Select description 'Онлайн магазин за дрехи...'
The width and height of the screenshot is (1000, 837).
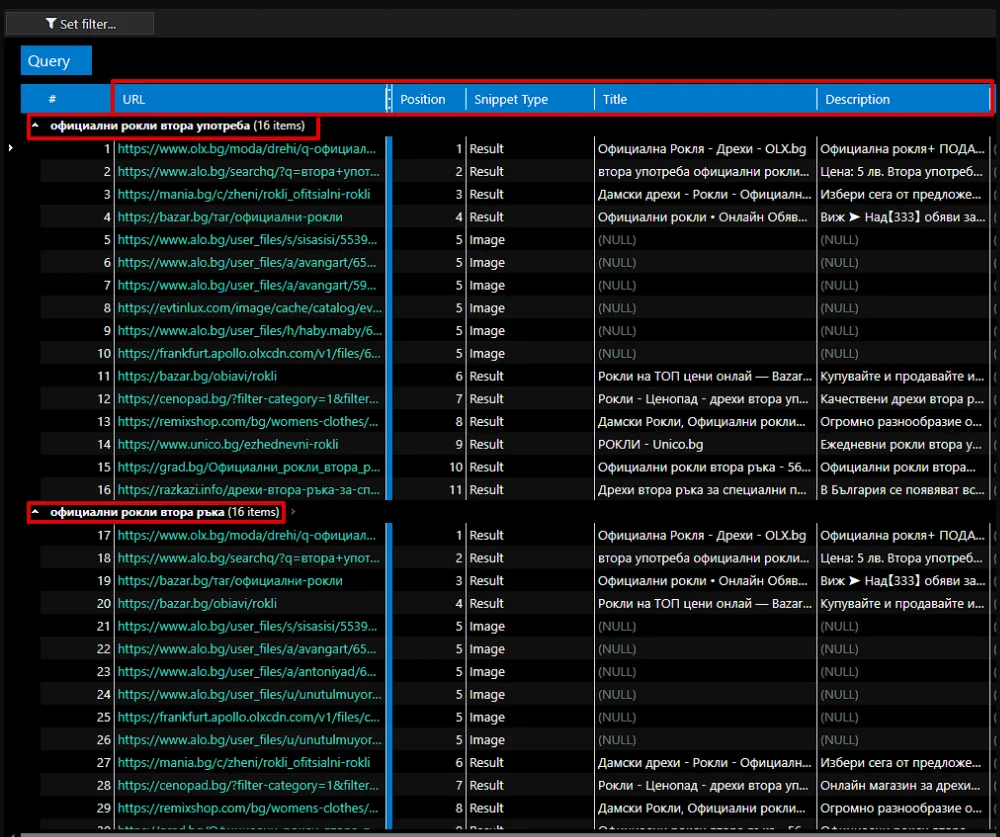[901, 786]
